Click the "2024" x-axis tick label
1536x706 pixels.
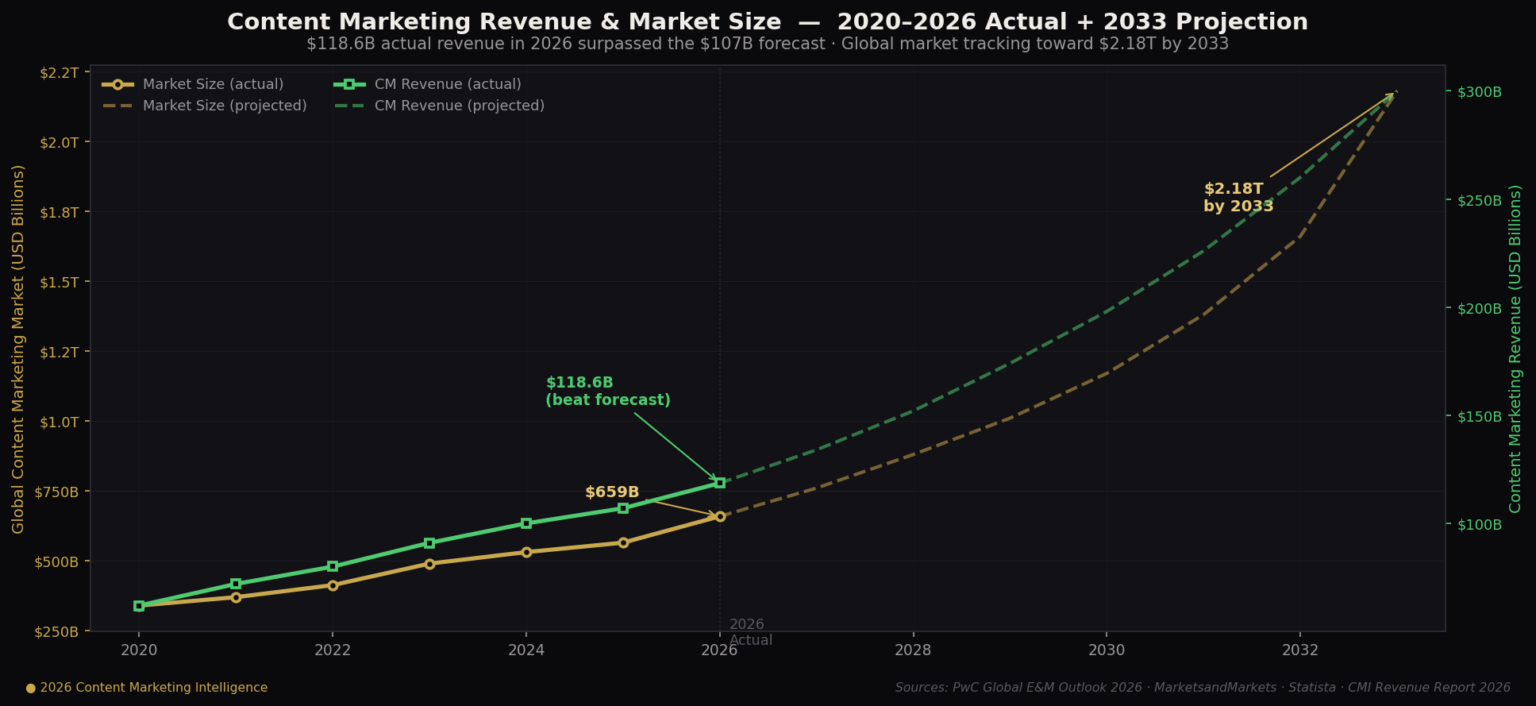coord(526,650)
